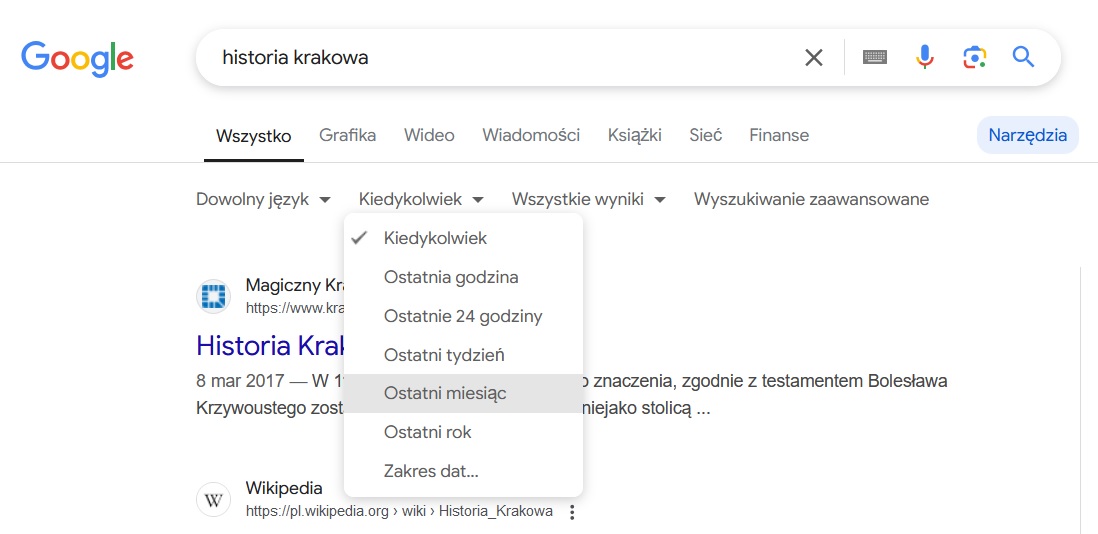
Task: Expand the Dowolny język dropdown
Action: coord(263,199)
